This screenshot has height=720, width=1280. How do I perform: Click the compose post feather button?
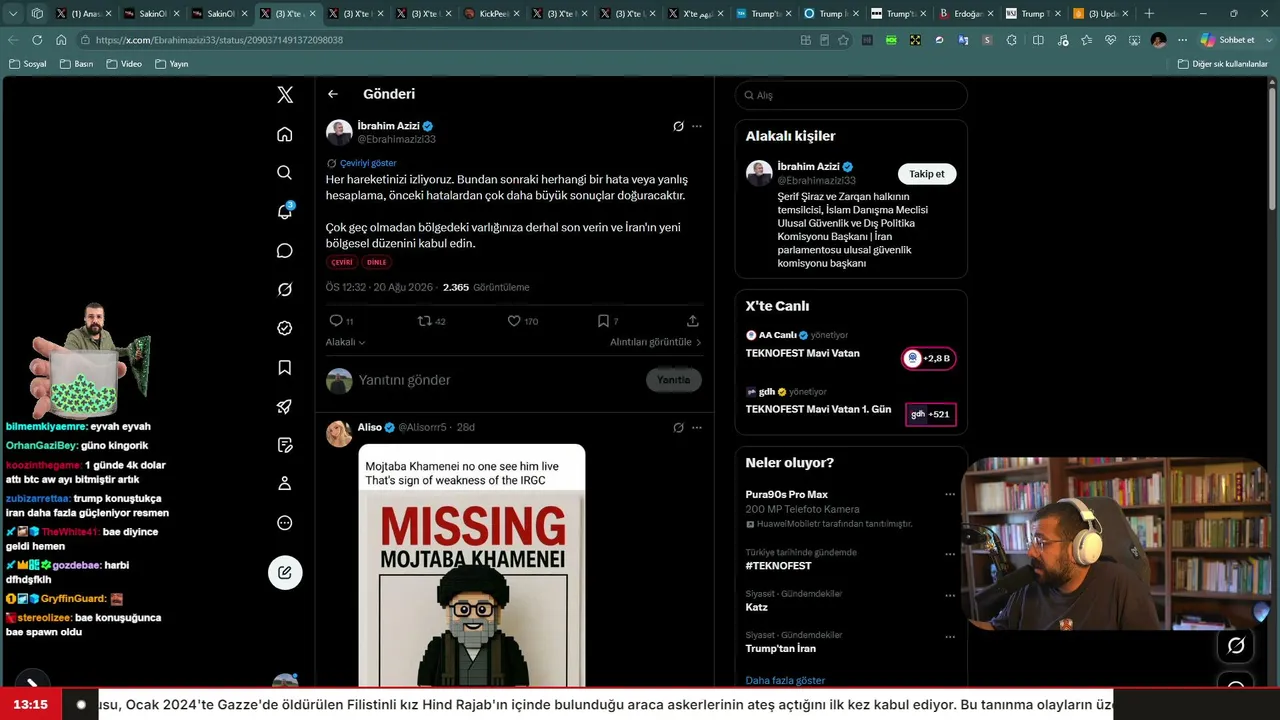click(285, 572)
